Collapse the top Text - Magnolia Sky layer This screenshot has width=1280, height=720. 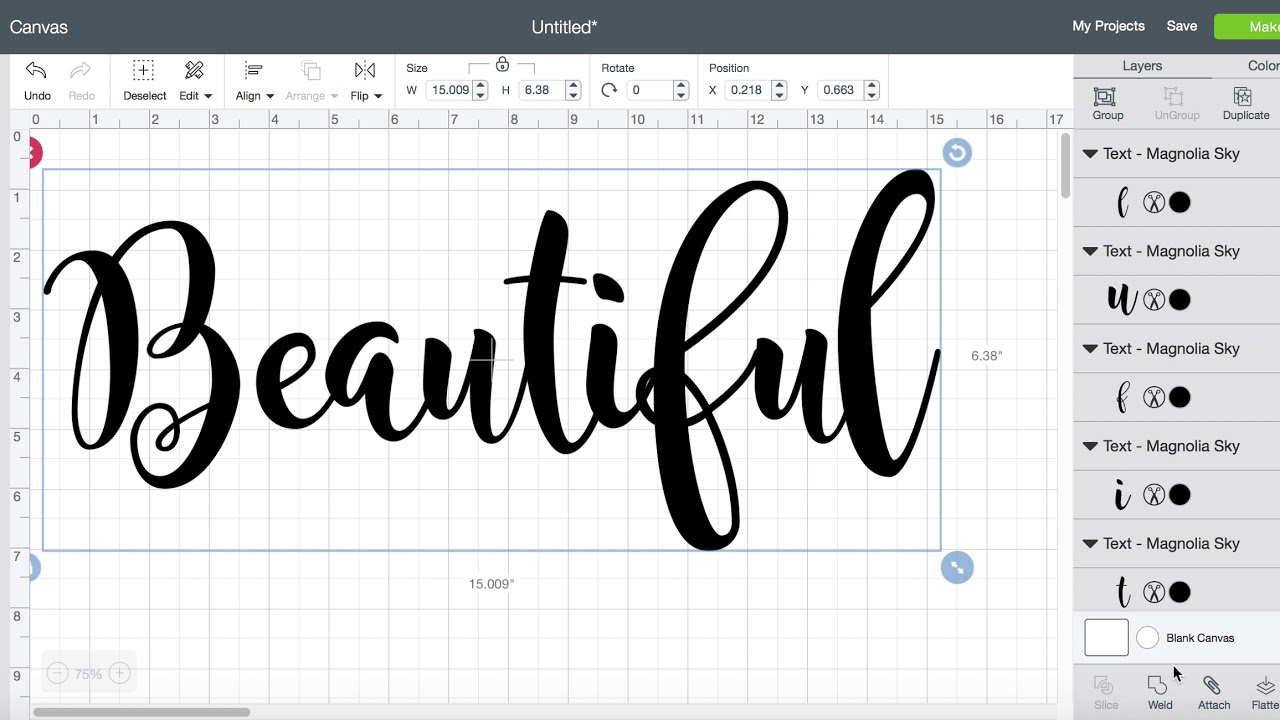click(x=1090, y=154)
